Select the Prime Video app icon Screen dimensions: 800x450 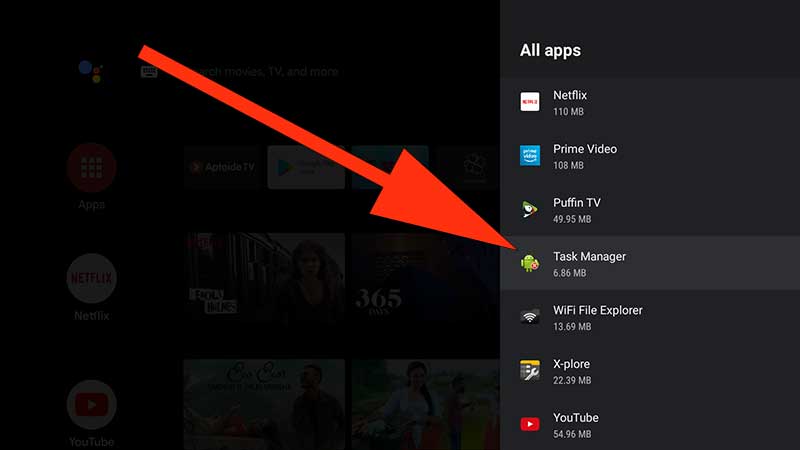(530, 156)
